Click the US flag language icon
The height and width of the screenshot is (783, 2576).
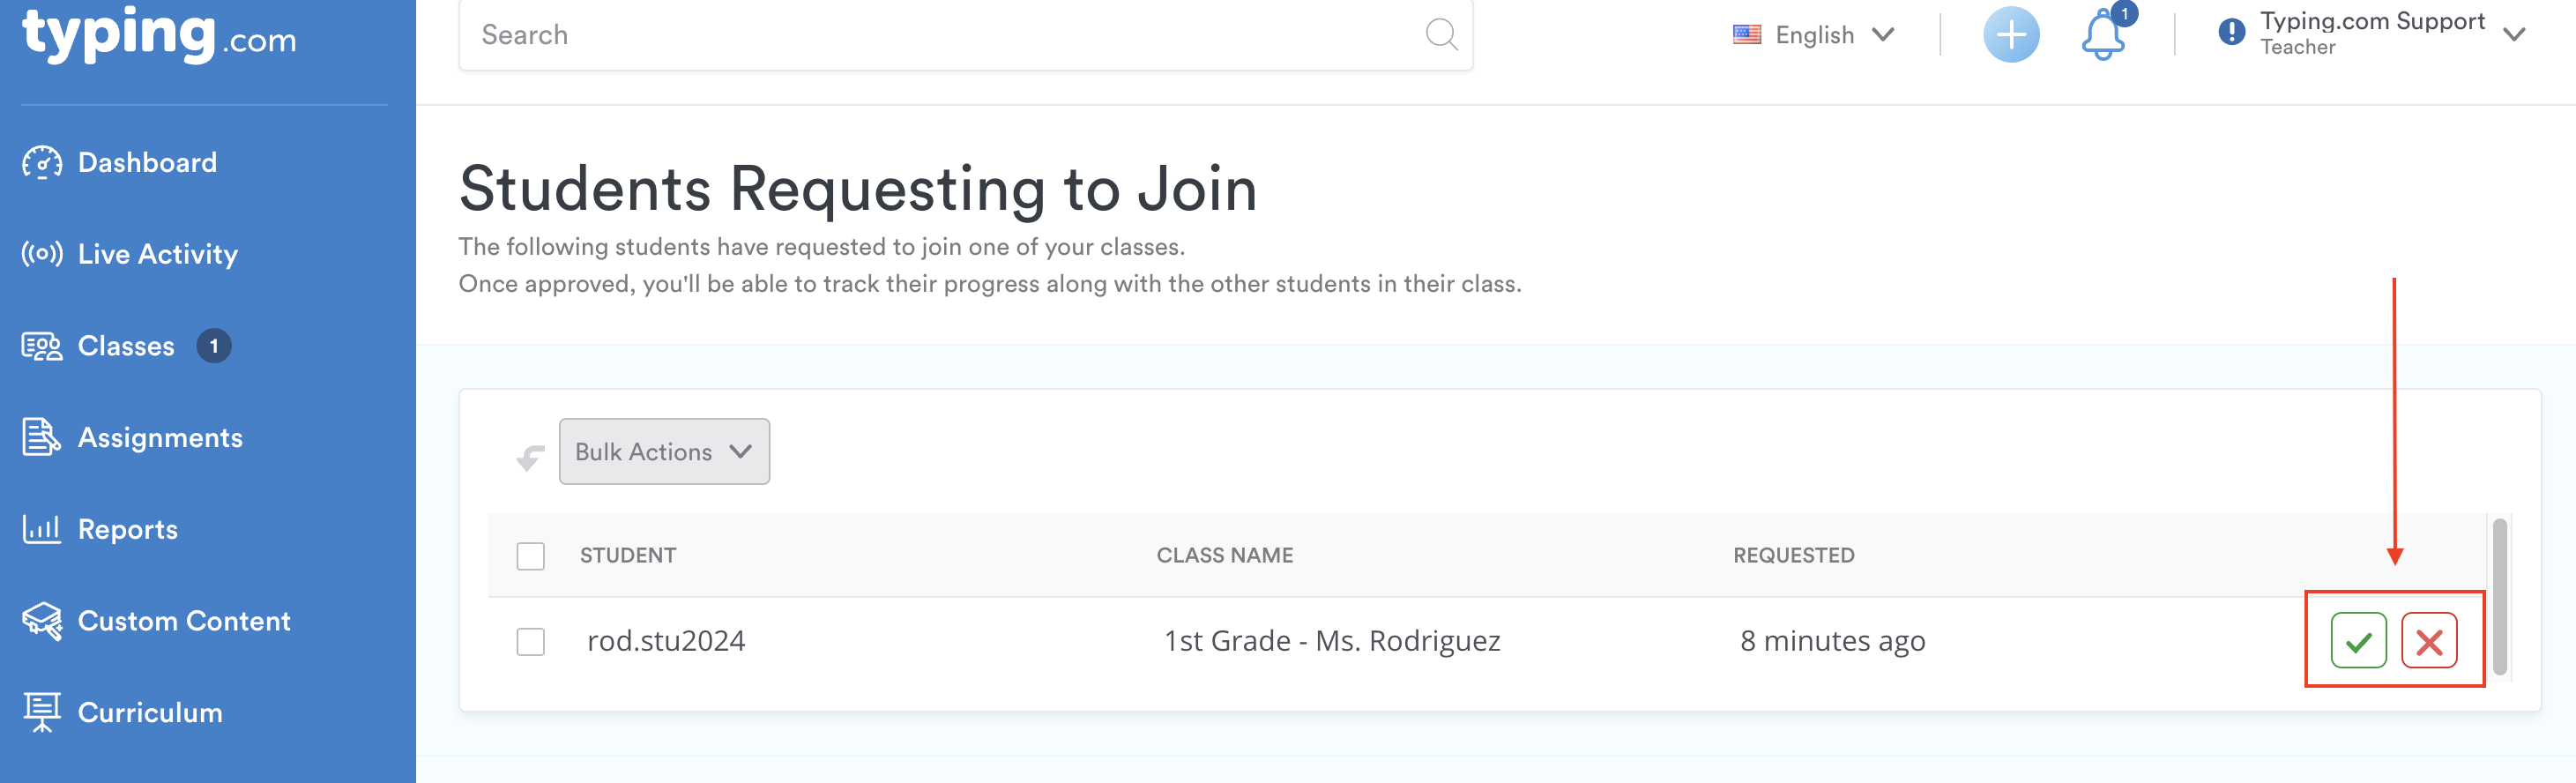1746,35
